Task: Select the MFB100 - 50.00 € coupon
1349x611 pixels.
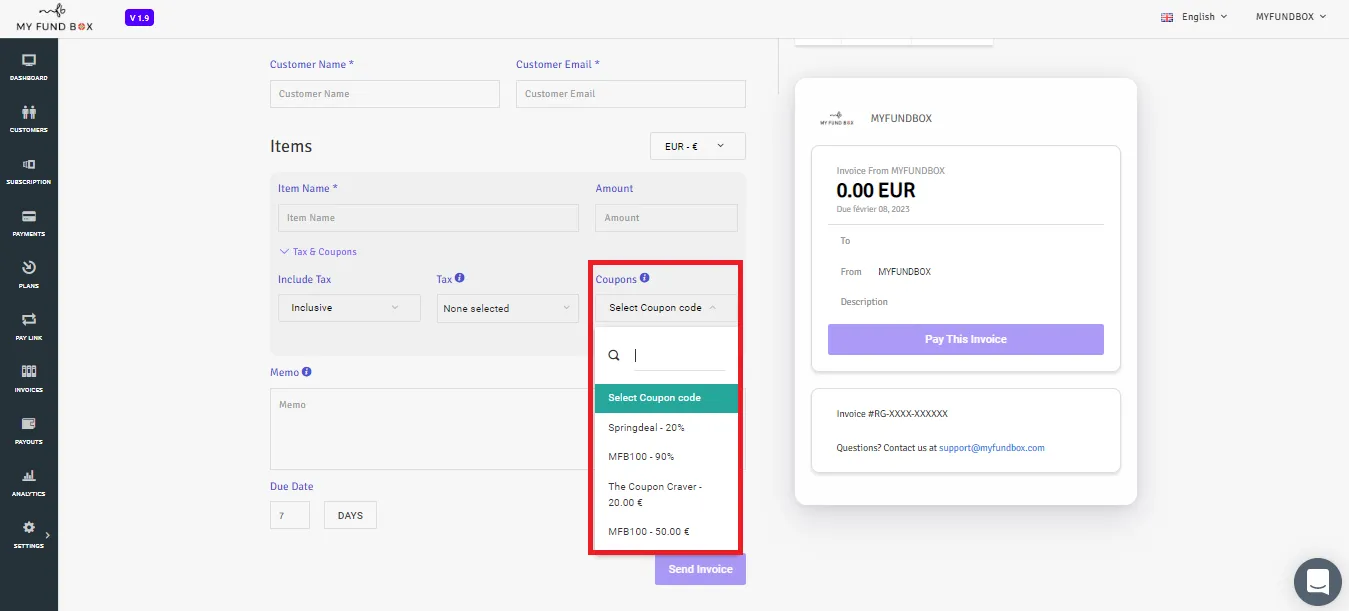Action: pyautogui.click(x=666, y=532)
